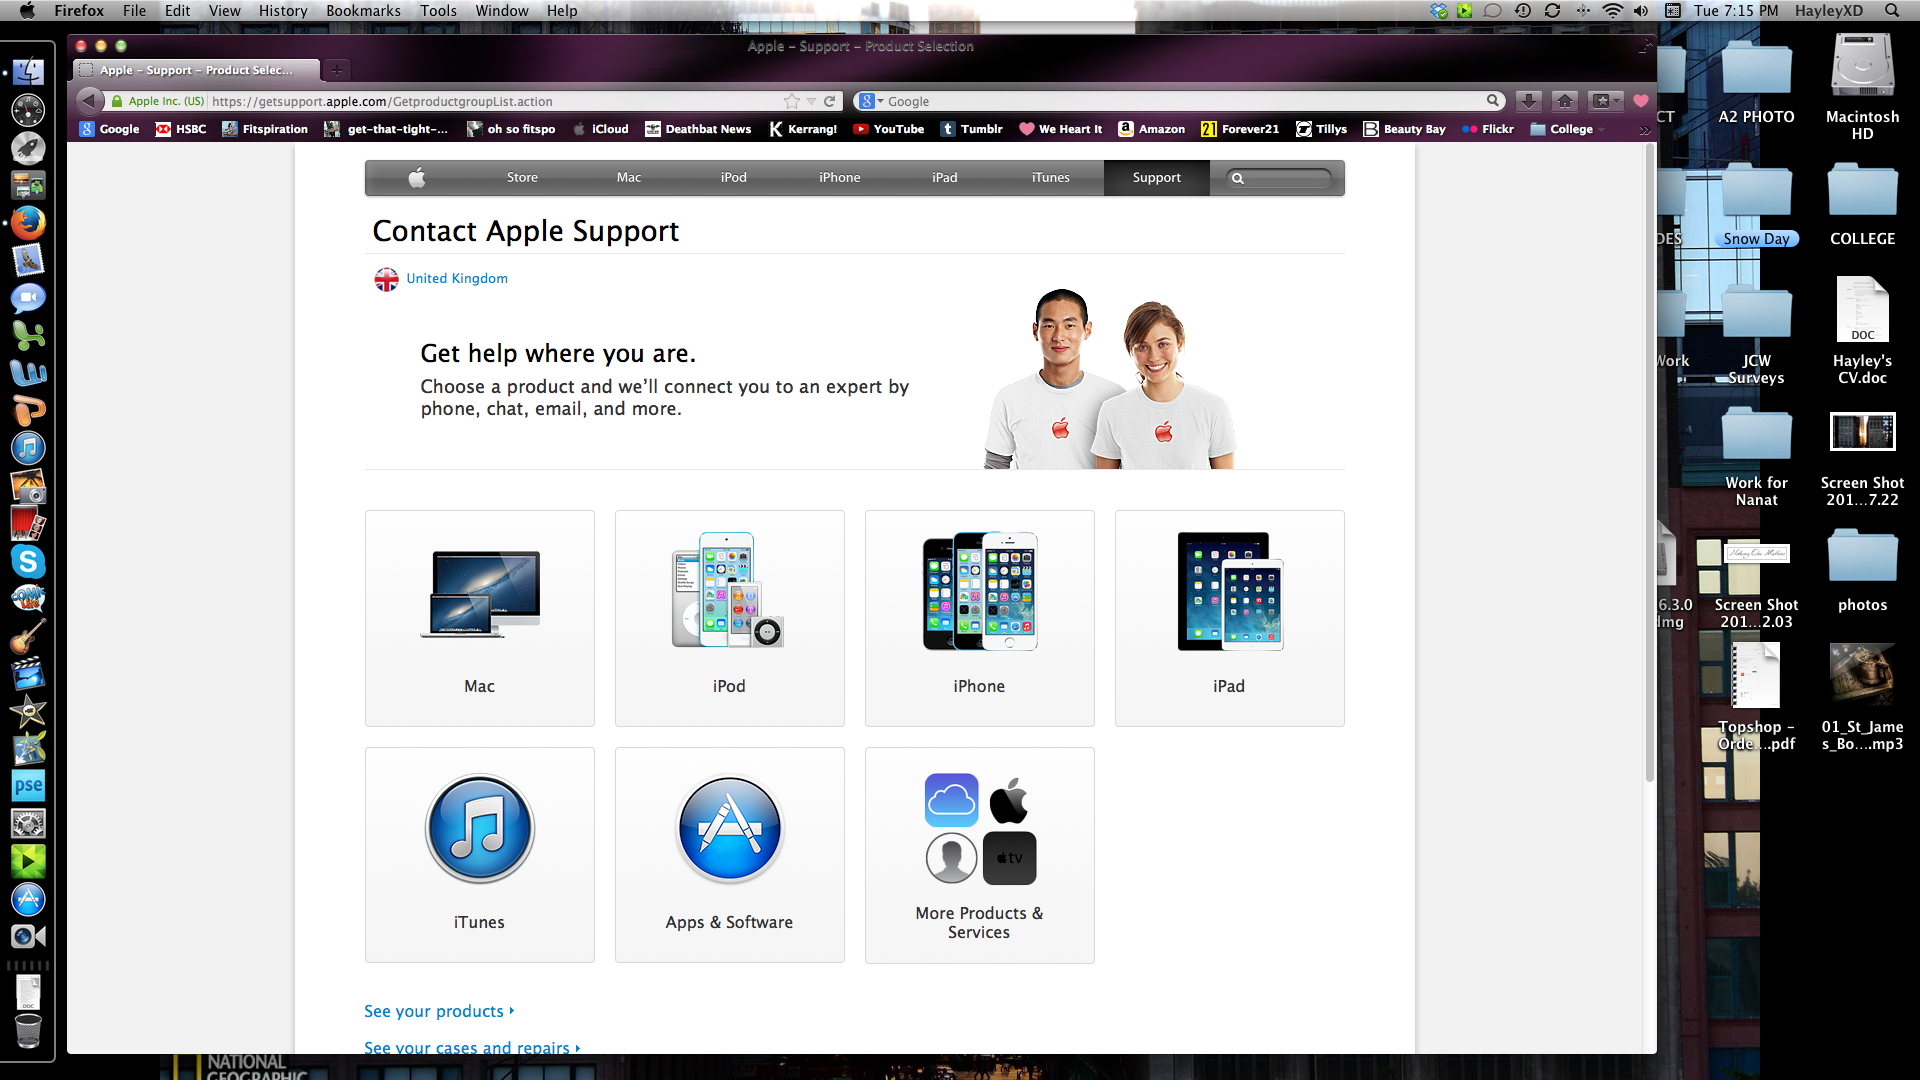The image size is (1920, 1080).
Task: Open the Downloads arrow button
Action: [x=1528, y=101]
